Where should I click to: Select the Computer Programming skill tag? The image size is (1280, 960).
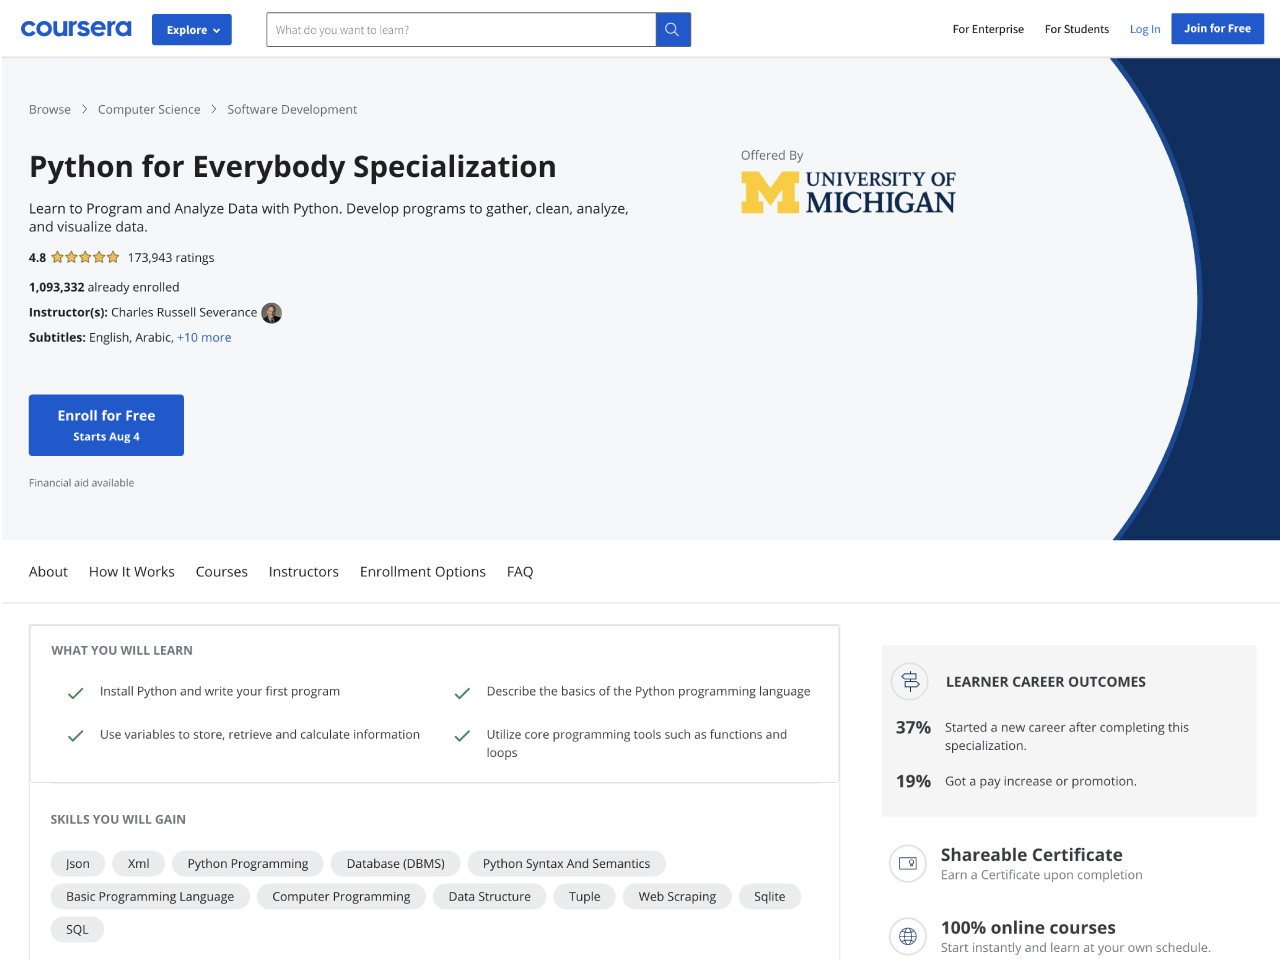coord(341,897)
